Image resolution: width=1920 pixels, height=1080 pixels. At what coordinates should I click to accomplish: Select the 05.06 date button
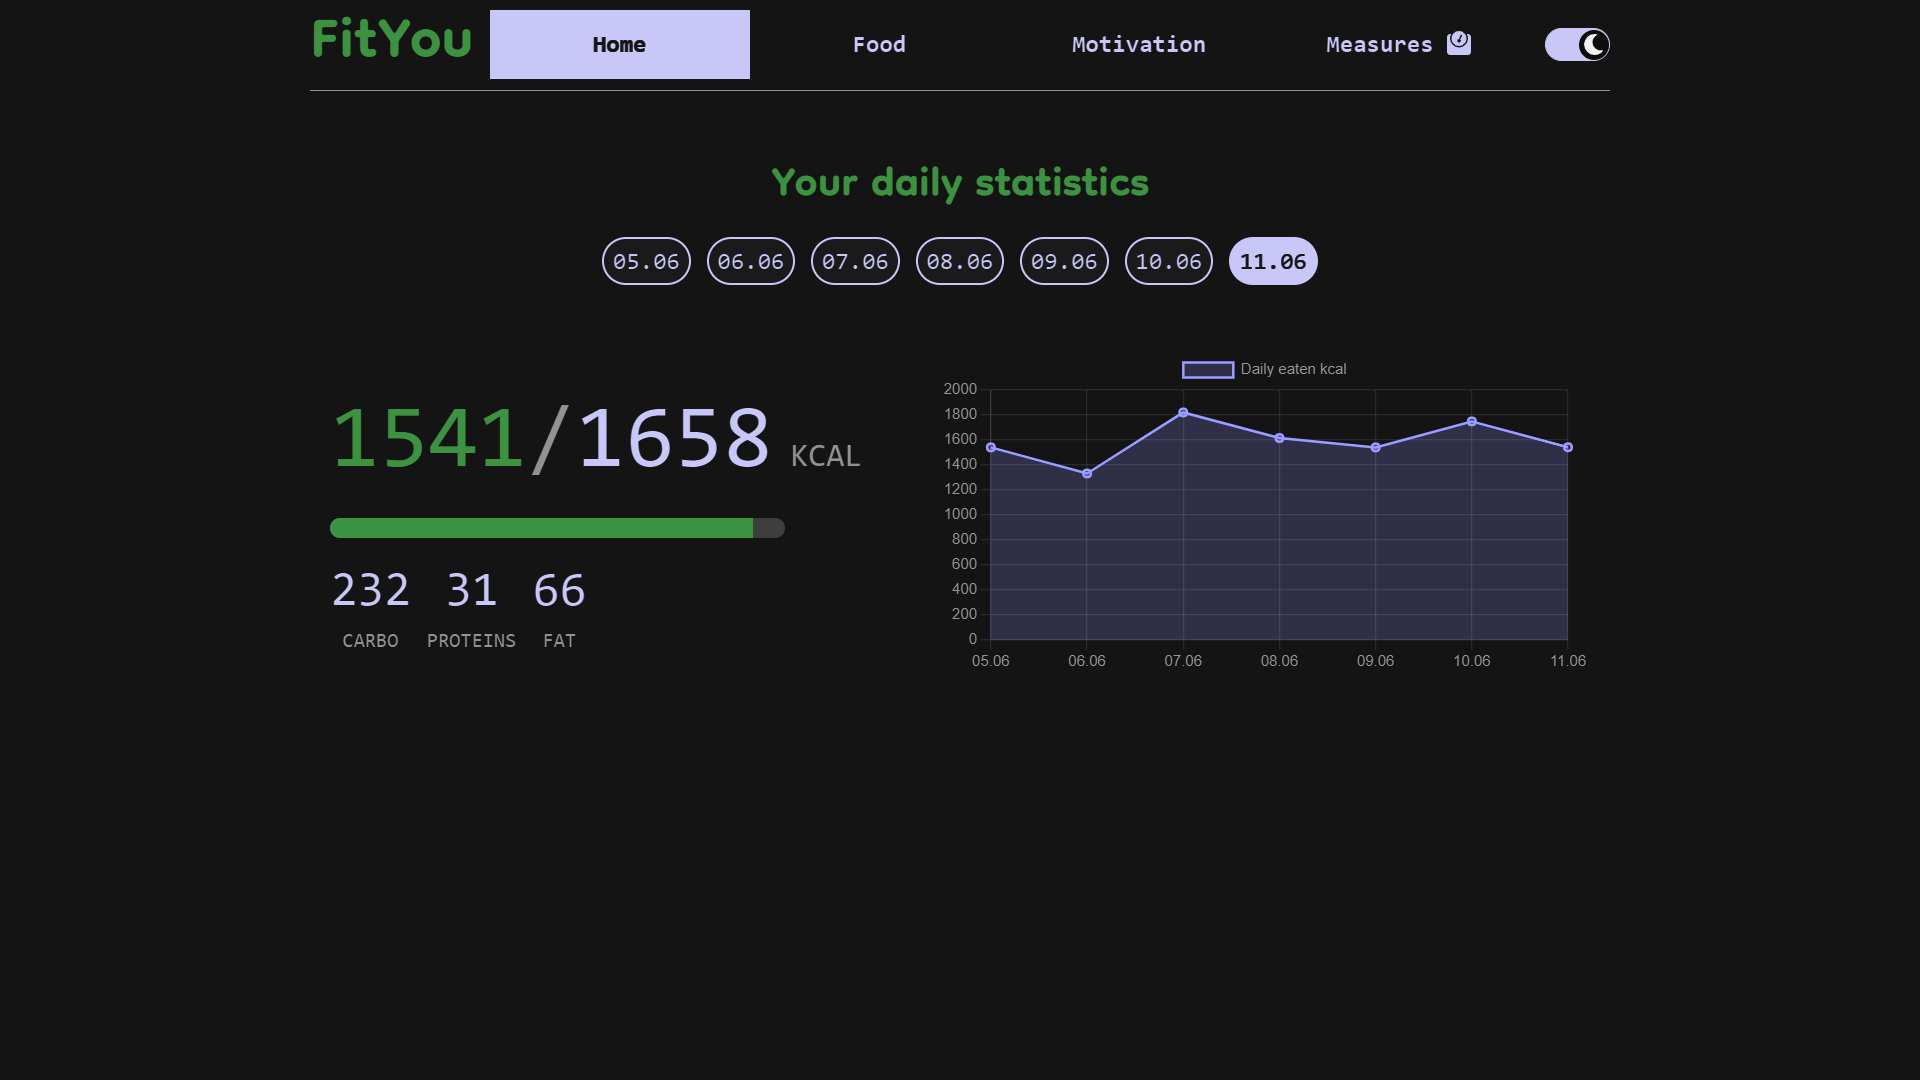pos(646,261)
